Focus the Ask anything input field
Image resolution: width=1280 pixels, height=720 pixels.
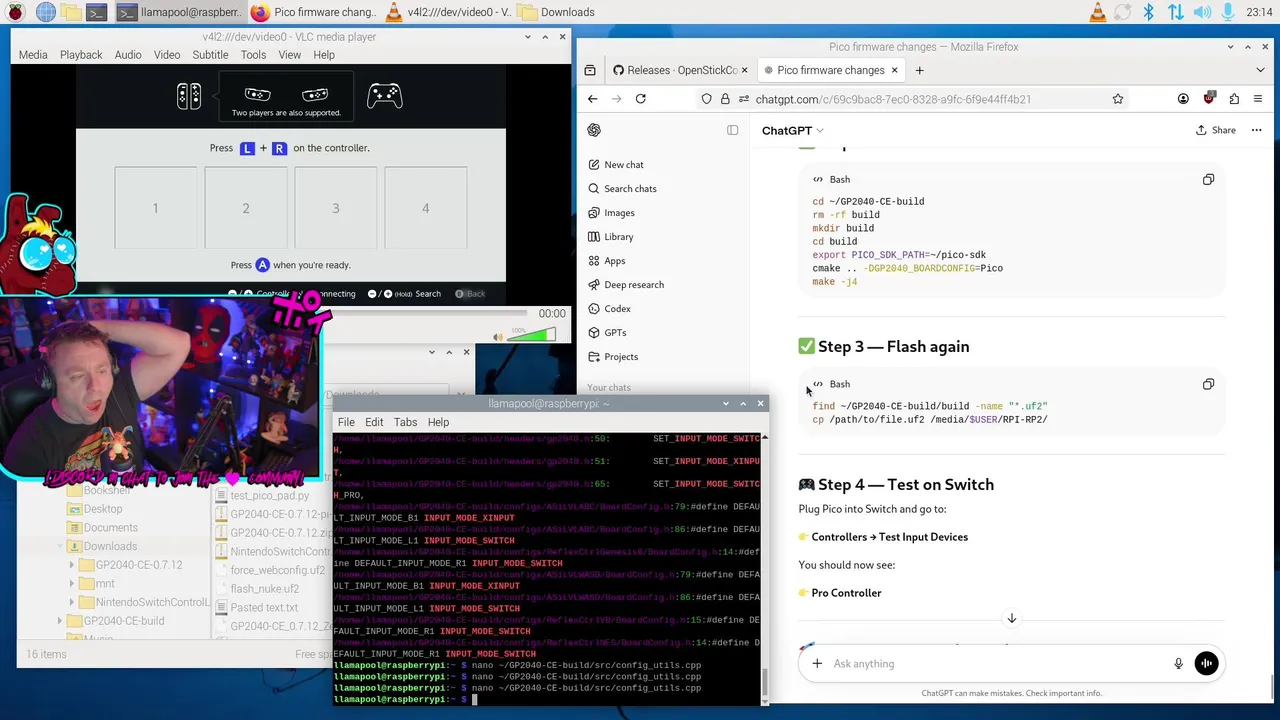[x=997, y=664]
